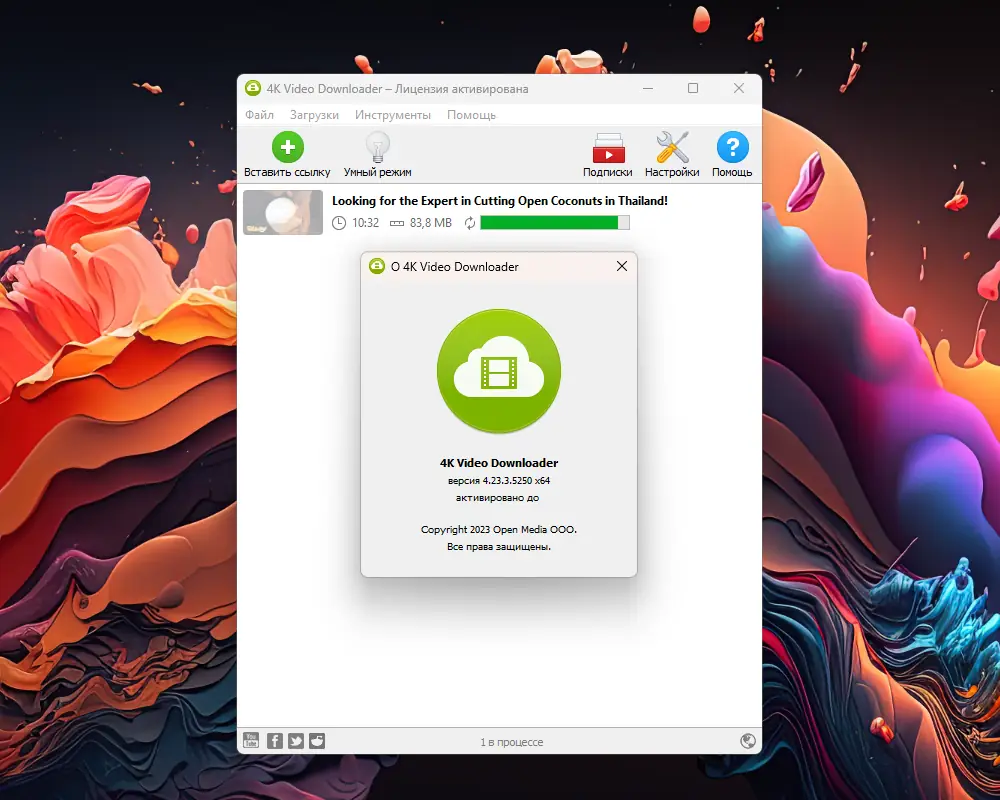Click the large green cloud logo in About dialog
The height and width of the screenshot is (800, 1000).
tap(499, 371)
